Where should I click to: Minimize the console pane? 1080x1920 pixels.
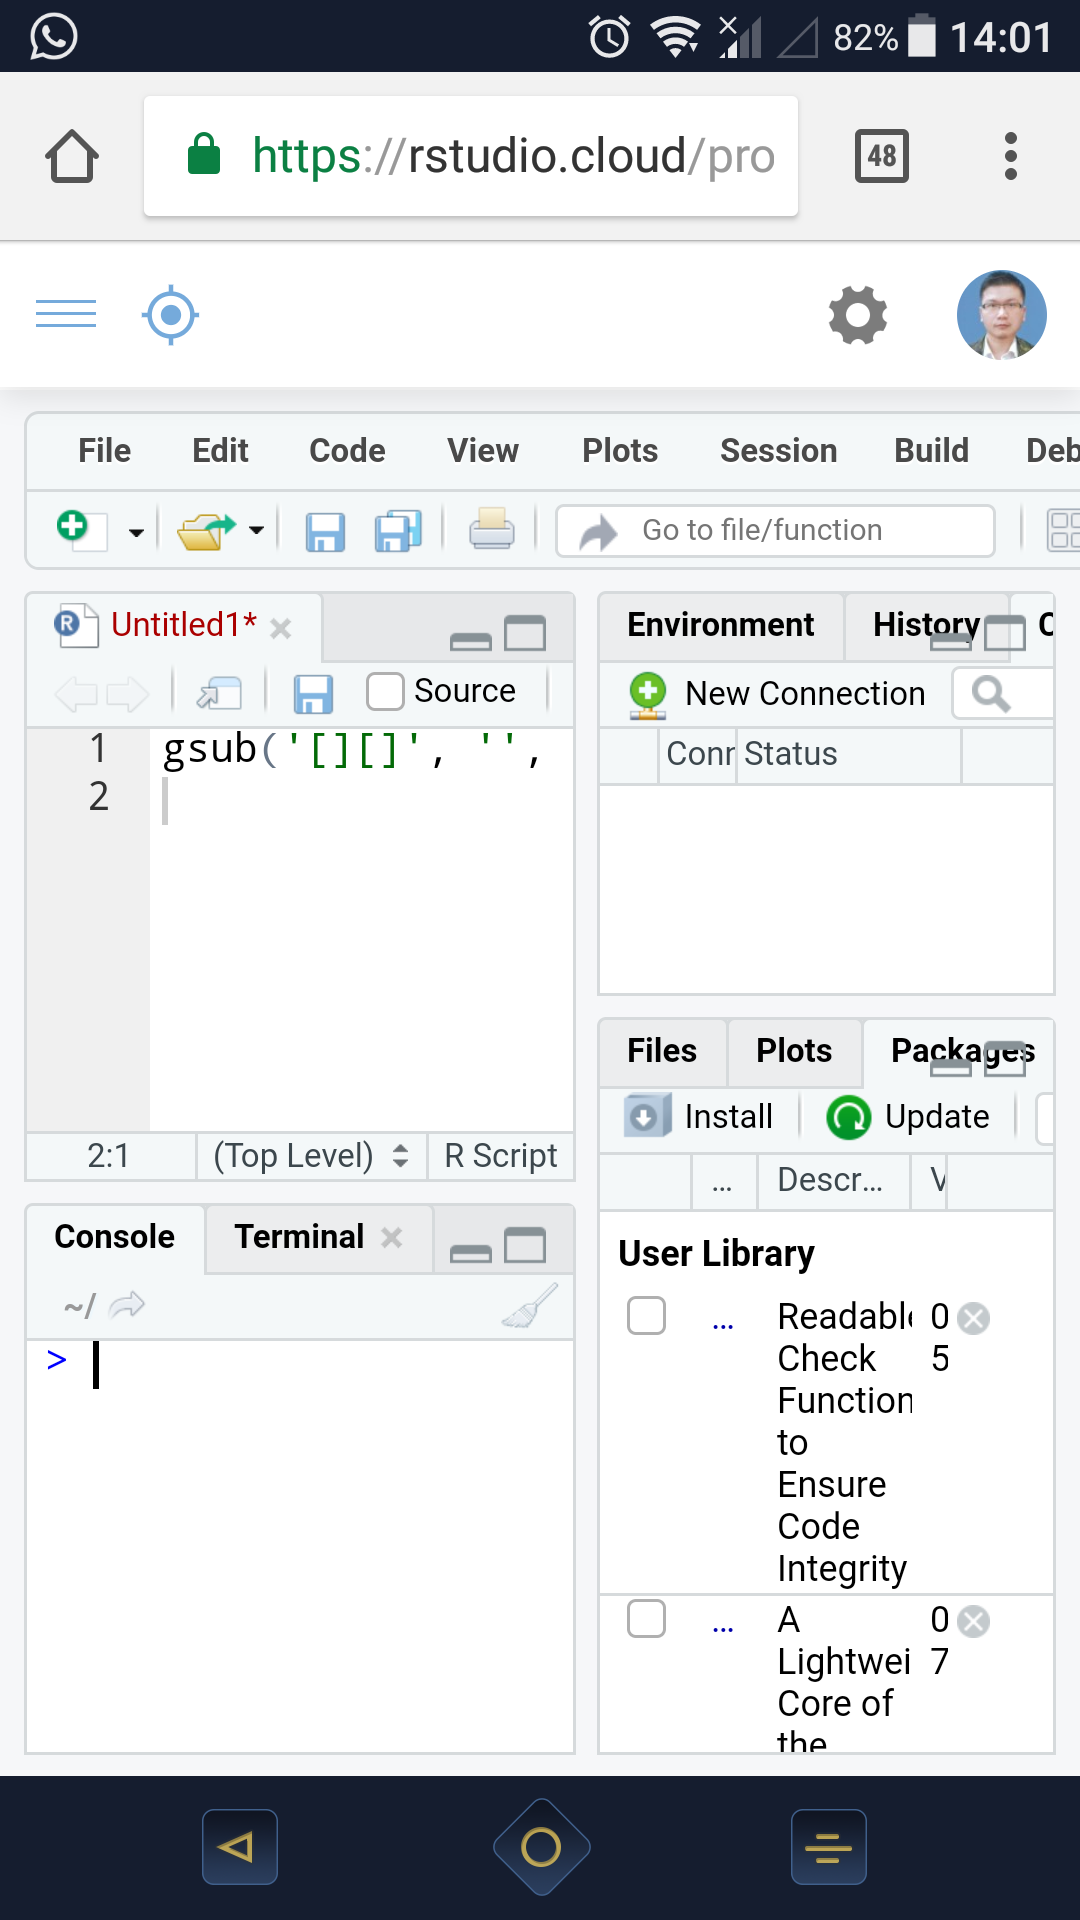click(x=470, y=1252)
